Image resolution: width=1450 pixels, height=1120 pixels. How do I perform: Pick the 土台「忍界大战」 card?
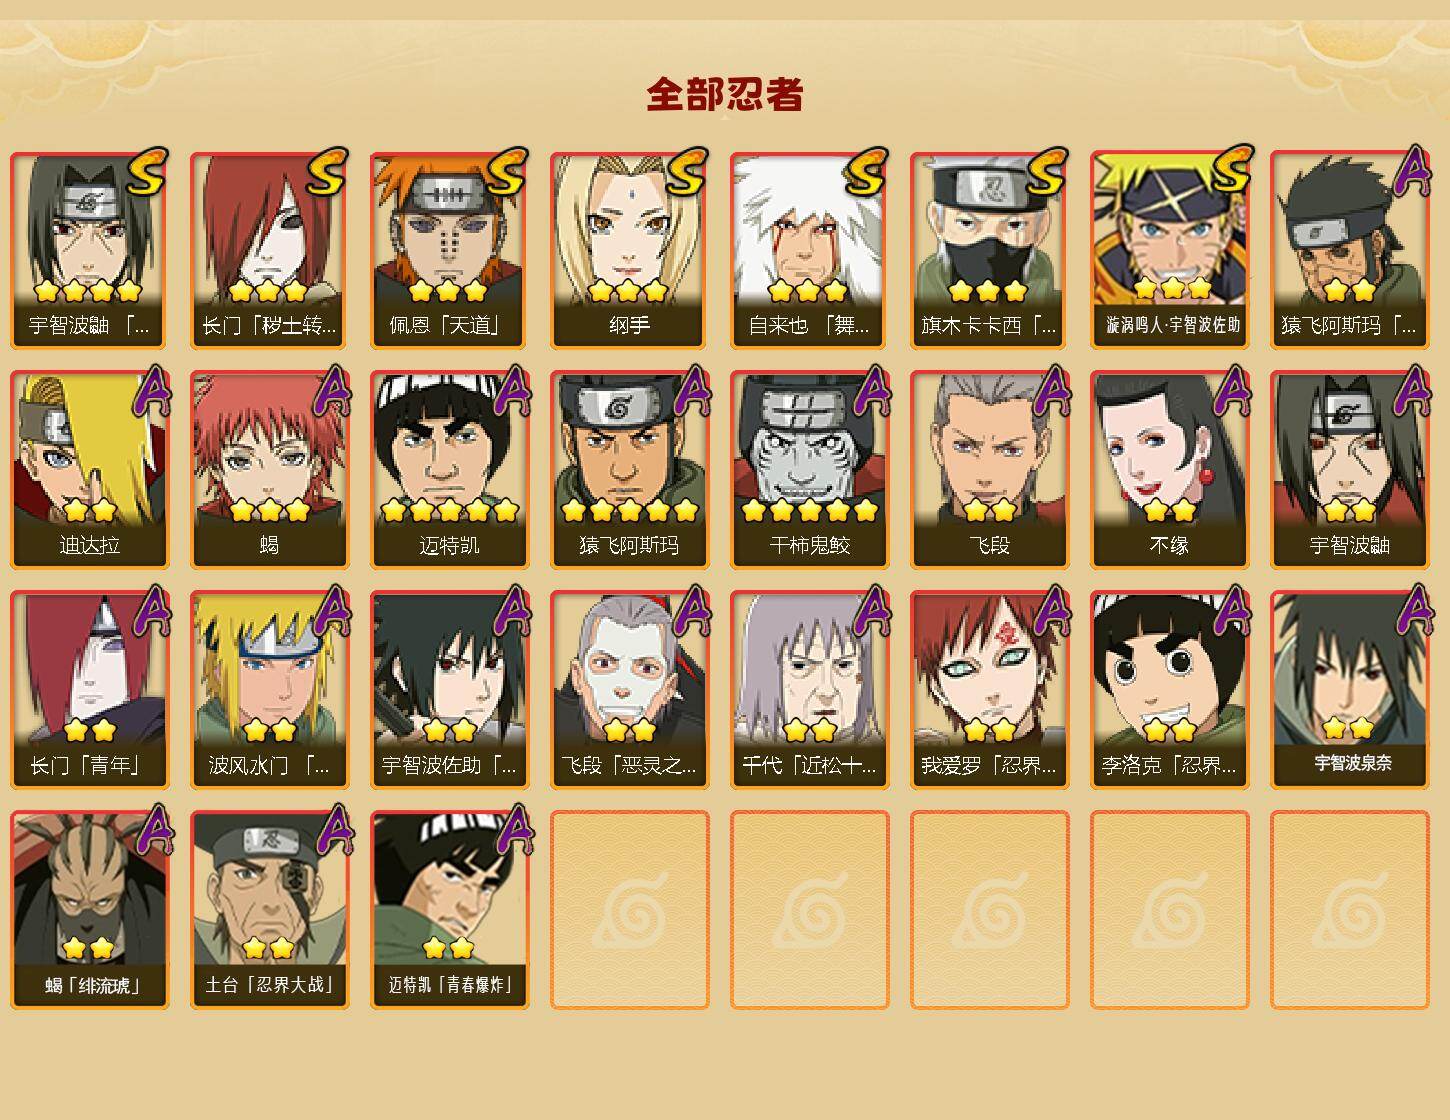pos(269,910)
